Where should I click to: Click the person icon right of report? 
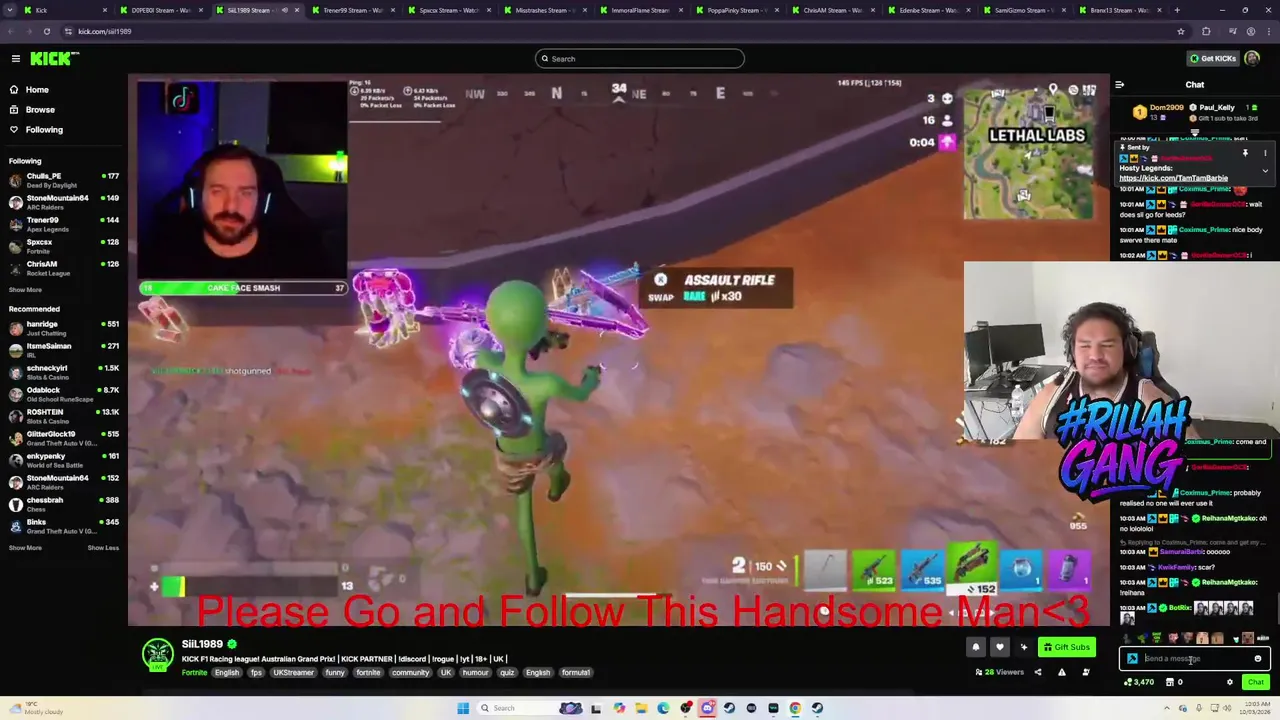coord(1086,672)
